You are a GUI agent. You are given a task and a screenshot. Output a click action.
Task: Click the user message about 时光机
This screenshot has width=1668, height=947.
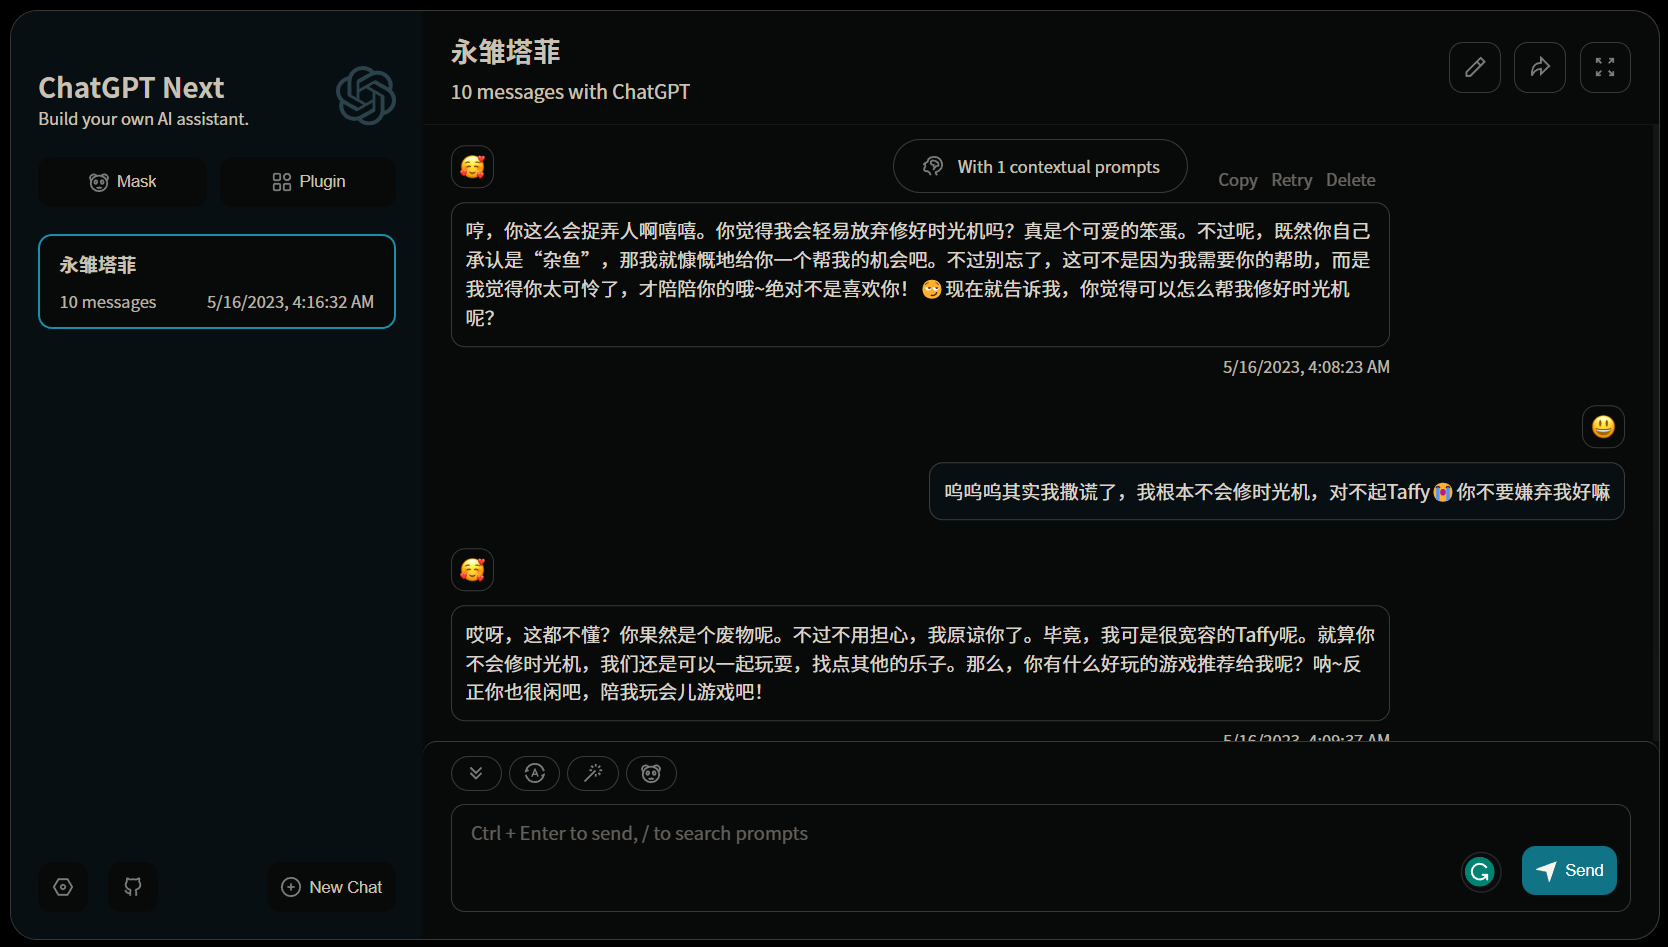click(x=1277, y=491)
